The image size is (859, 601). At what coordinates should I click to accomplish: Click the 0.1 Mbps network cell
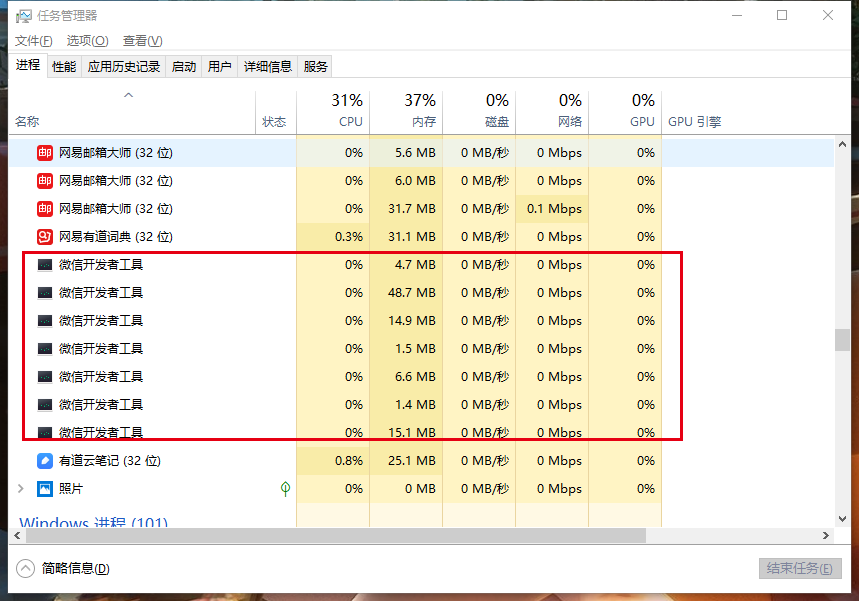(x=552, y=209)
